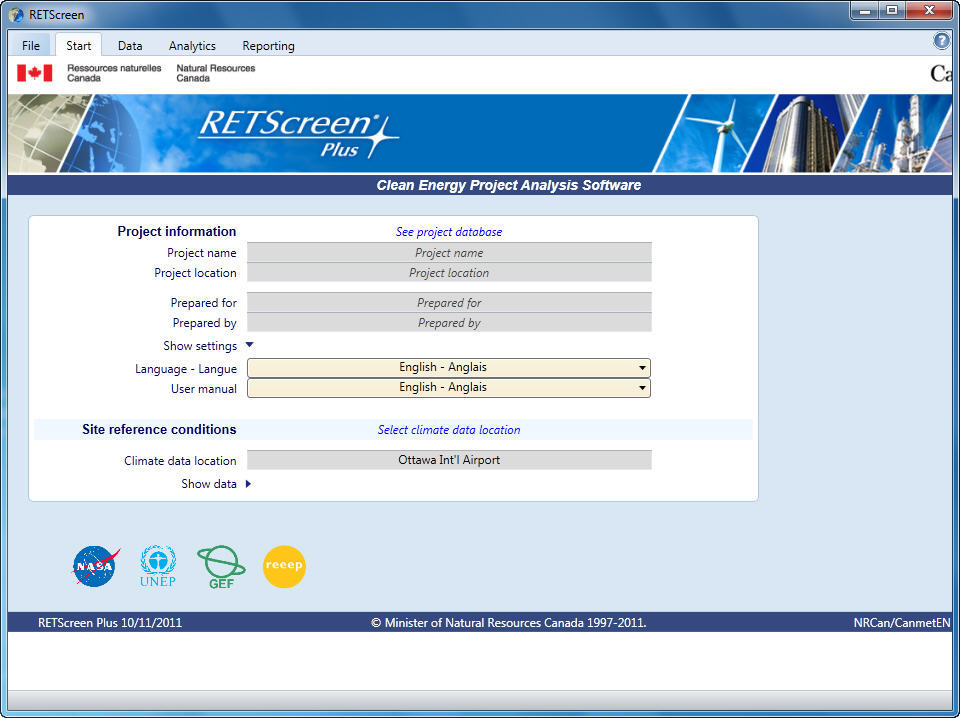Image resolution: width=960 pixels, height=718 pixels.
Task: Click the Ottawa Int'l Airport climate field
Action: (x=449, y=460)
